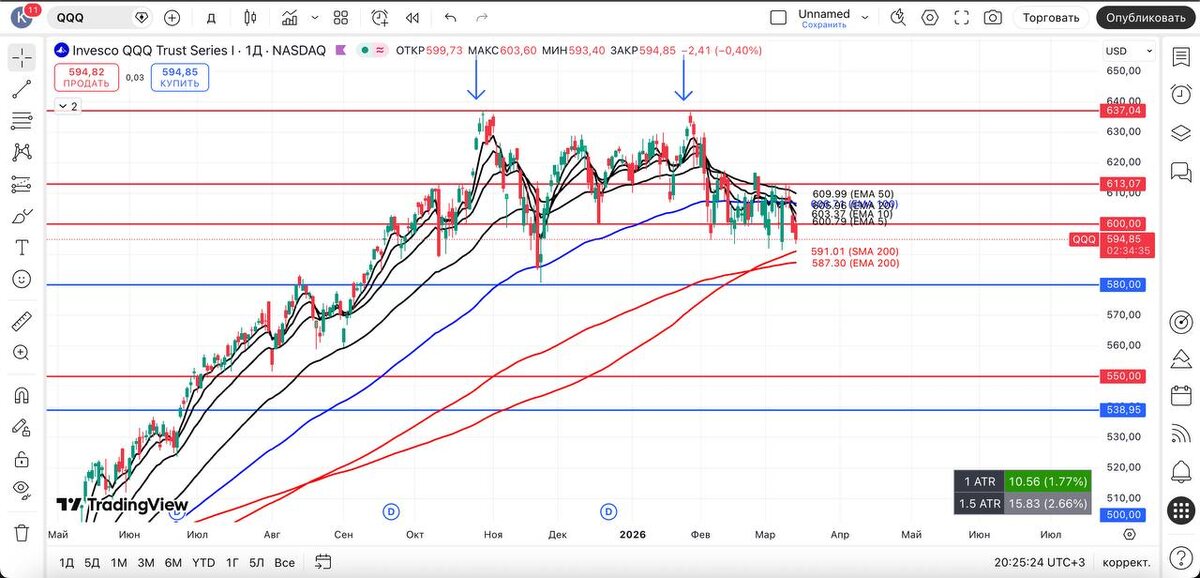Image resolution: width=1200 pixels, height=578 pixels.
Task: Select the trend line drawing tool
Action: (21, 90)
